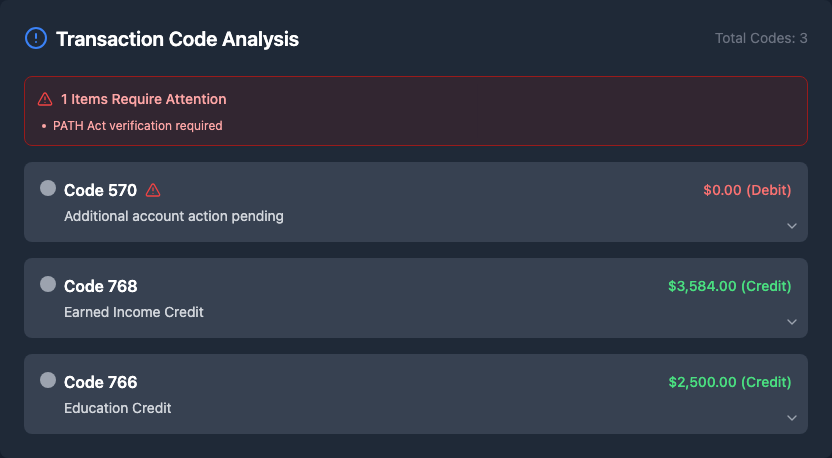
Task: Click Earned Income Credit description
Action: [134, 312]
